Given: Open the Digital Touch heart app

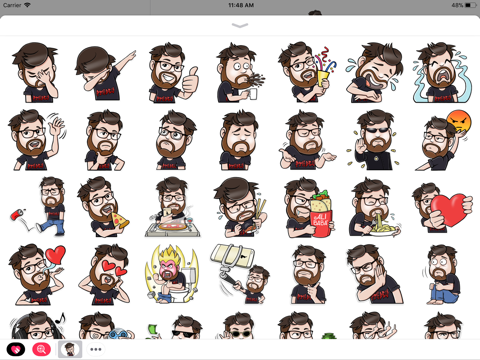Looking at the screenshot, I should [x=16, y=349].
